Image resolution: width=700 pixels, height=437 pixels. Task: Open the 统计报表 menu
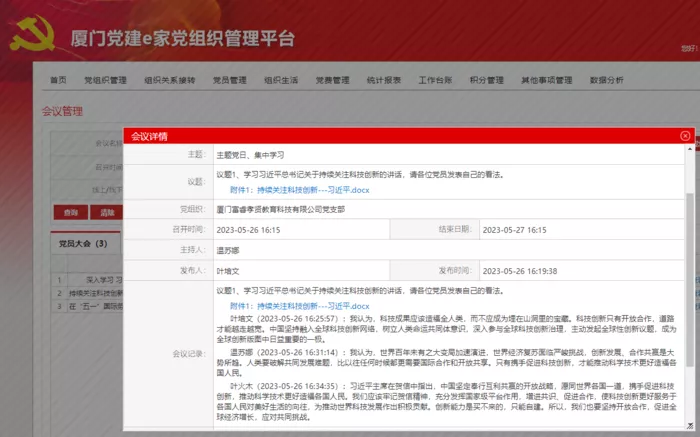point(383,80)
